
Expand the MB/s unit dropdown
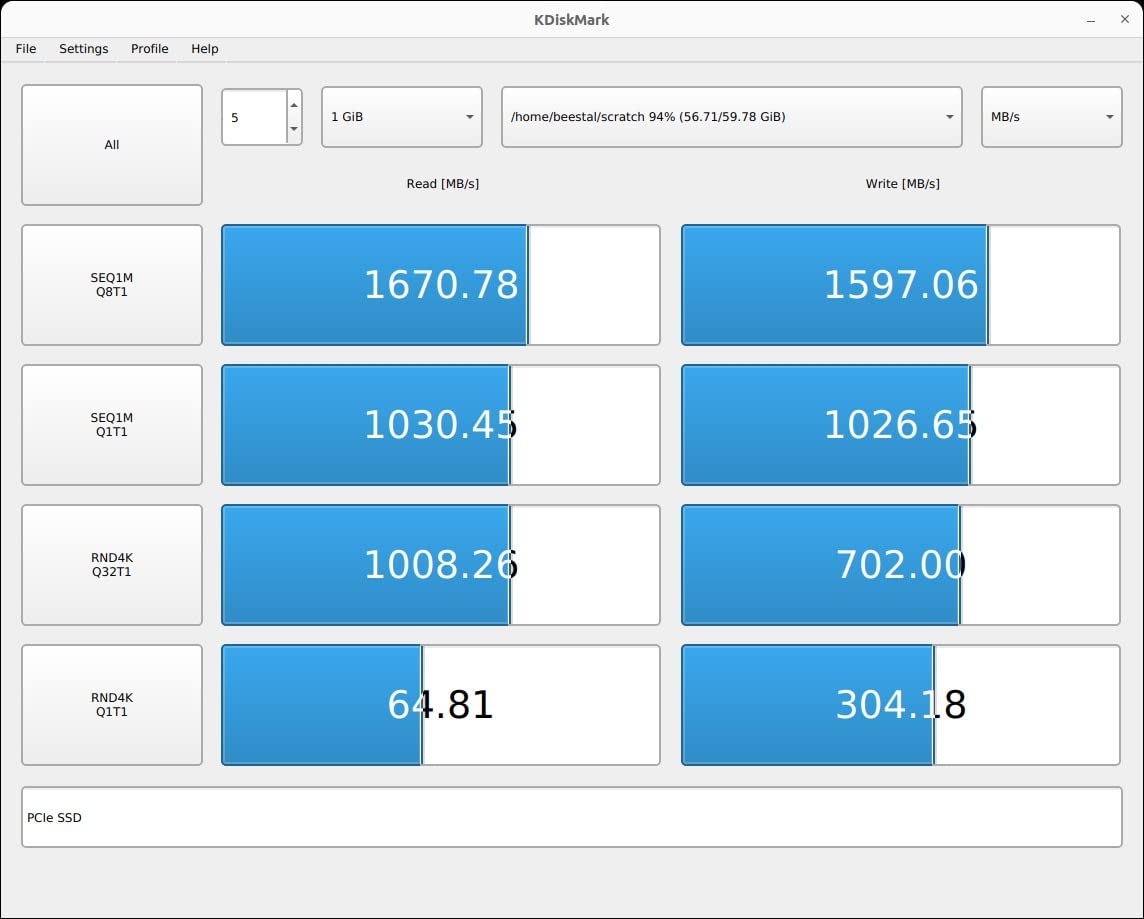1051,117
